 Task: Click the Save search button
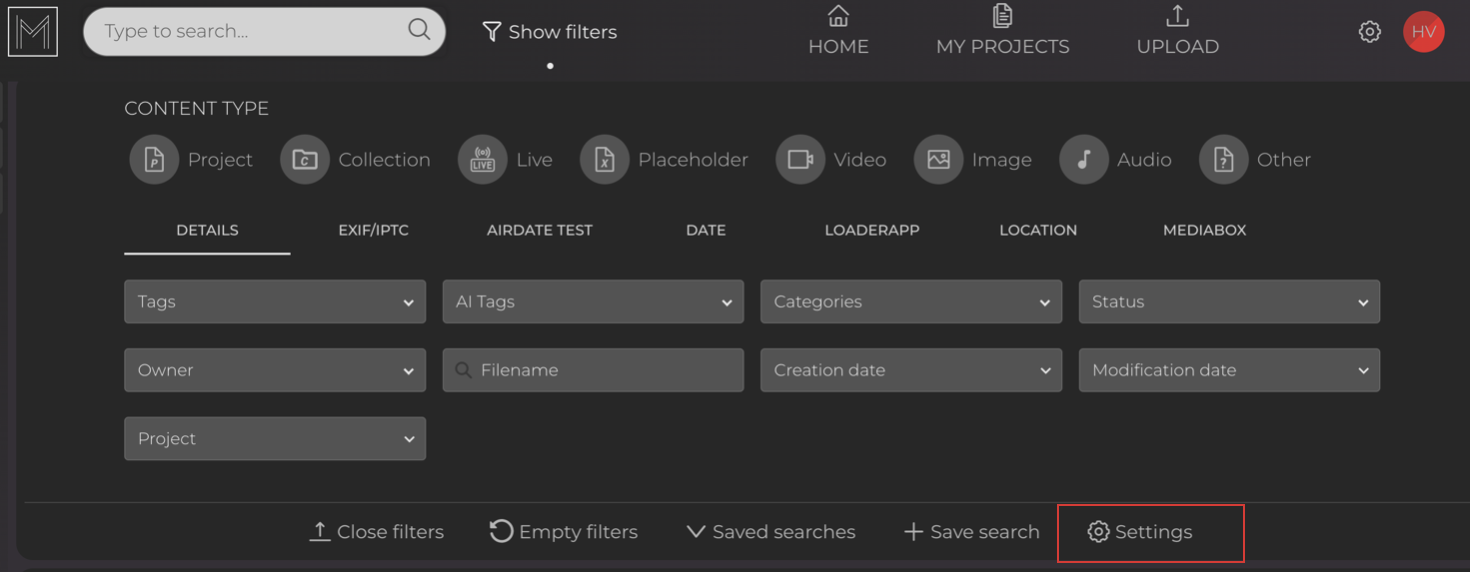(972, 532)
